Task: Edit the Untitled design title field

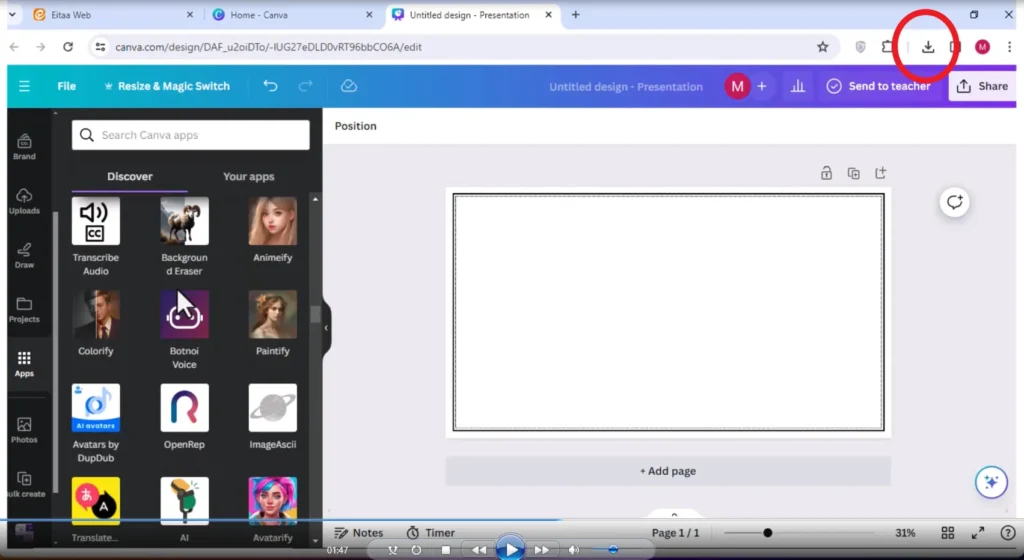Action: tap(626, 86)
